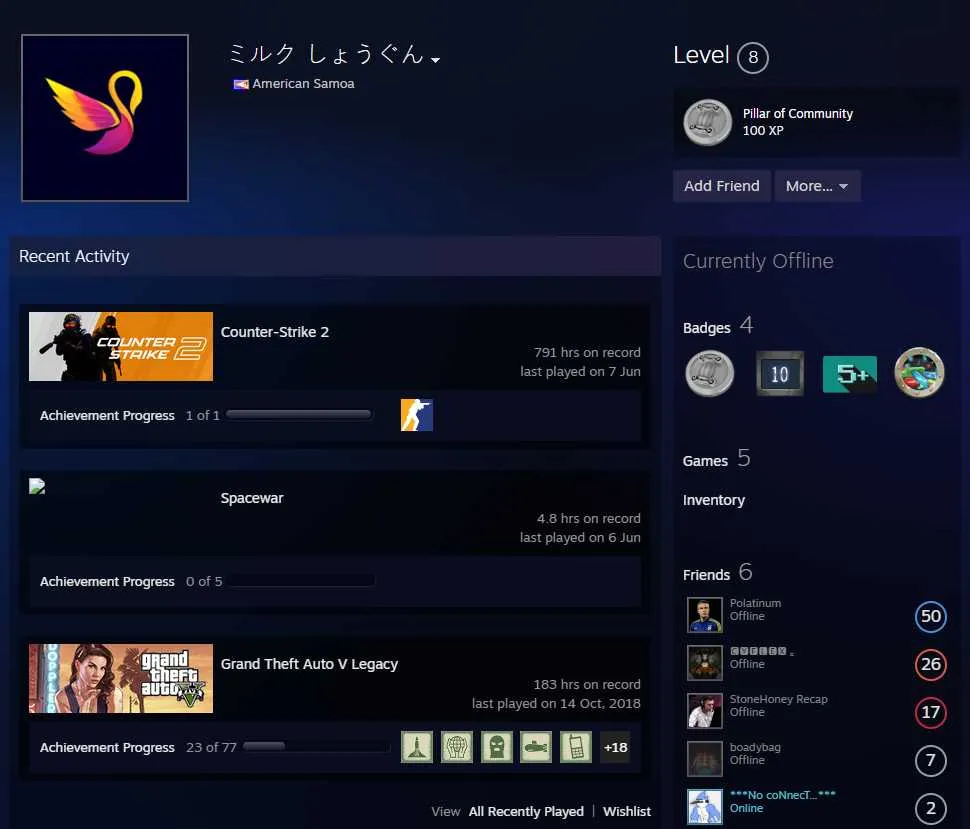The width and height of the screenshot is (970, 829).
Task: Open Grand Theft Auto V Legacy title link
Action: [x=309, y=664]
